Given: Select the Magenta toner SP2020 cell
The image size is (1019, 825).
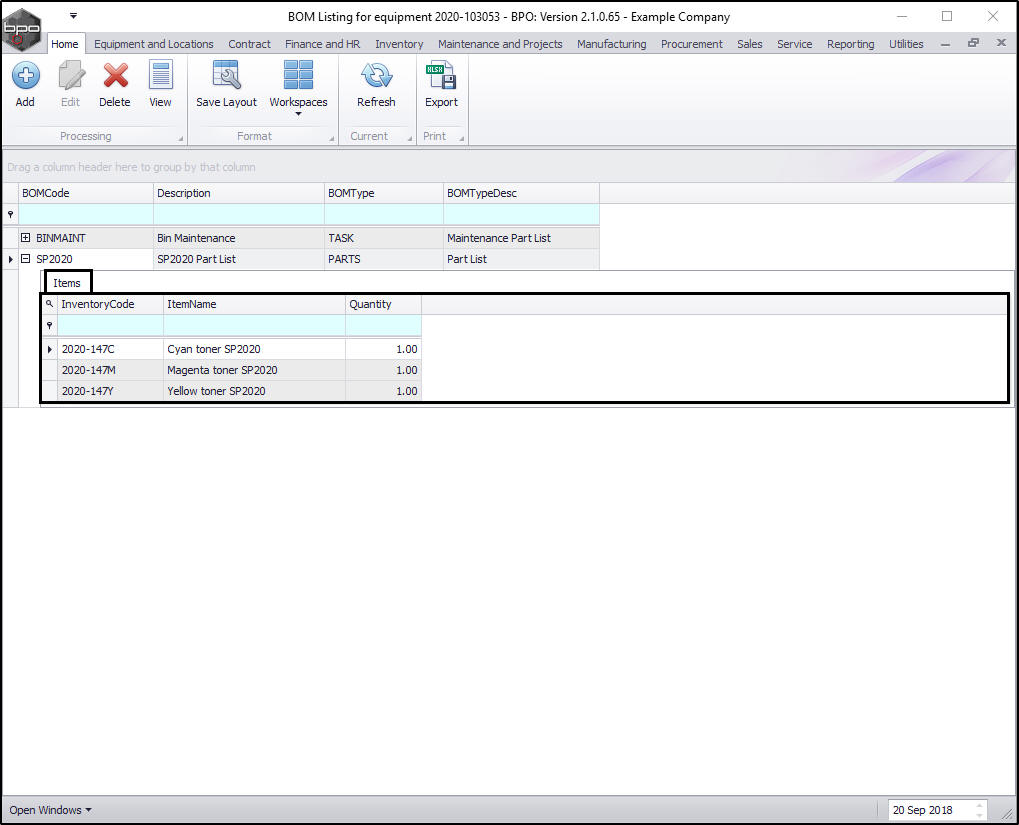Looking at the screenshot, I should point(254,370).
